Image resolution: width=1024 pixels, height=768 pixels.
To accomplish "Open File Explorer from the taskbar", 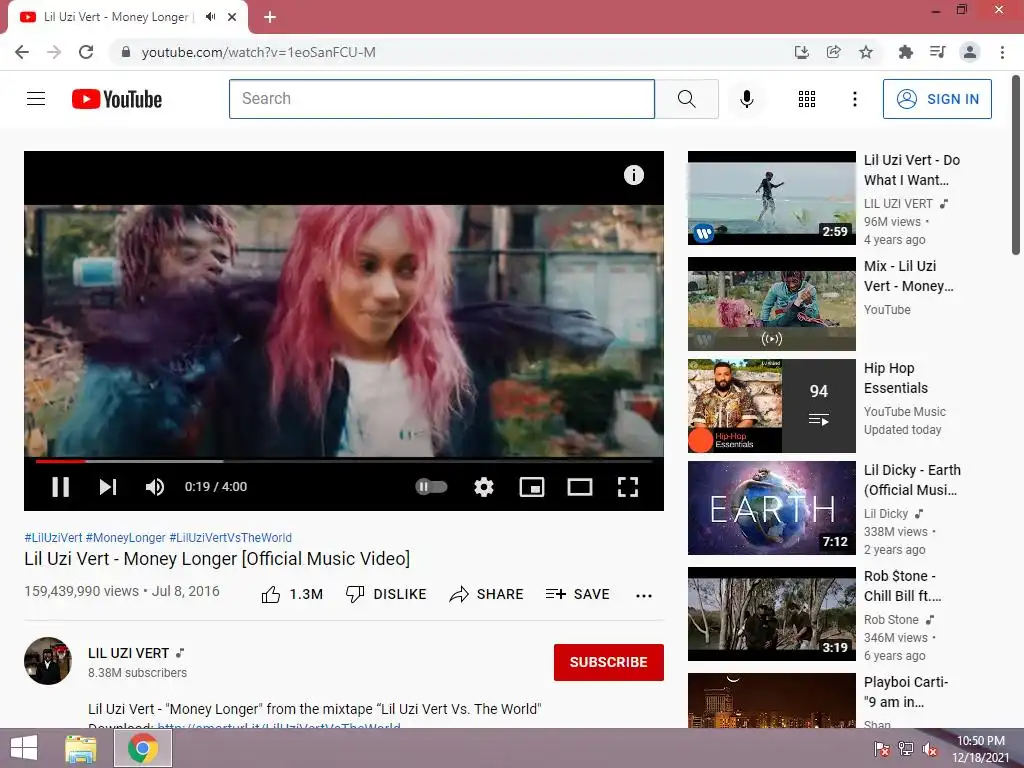I will coord(81,748).
